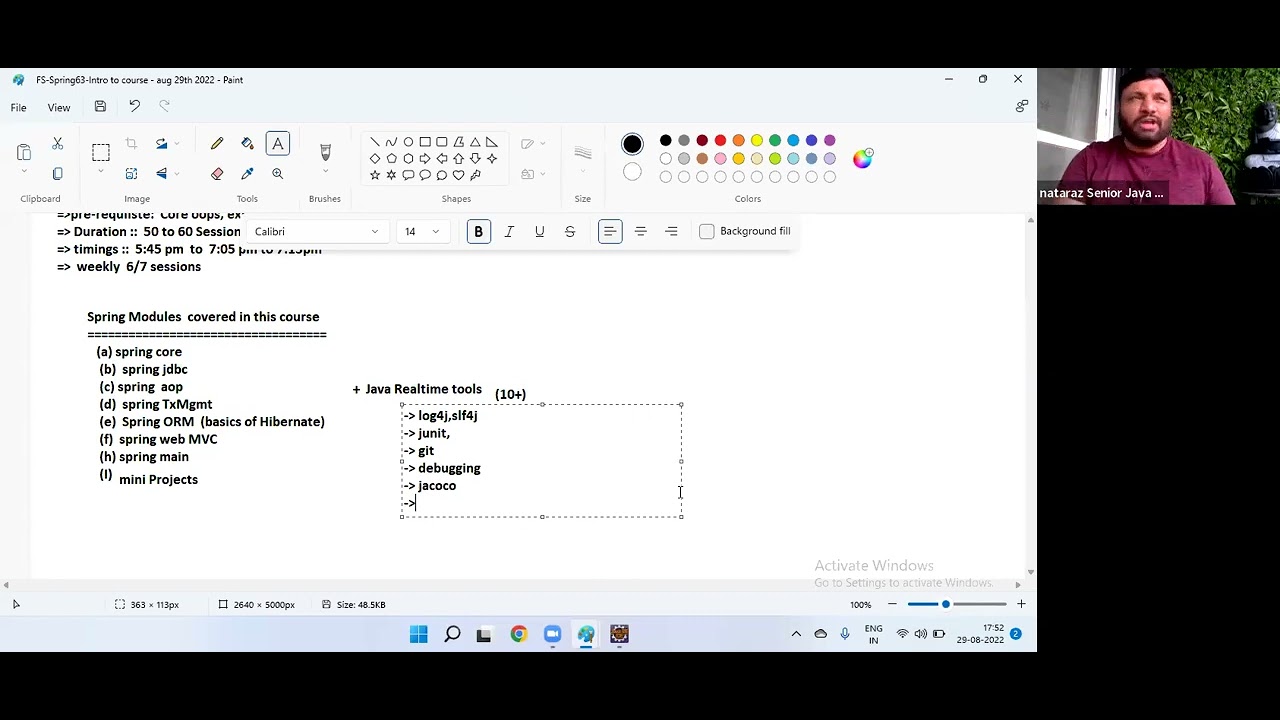The height and width of the screenshot is (720, 1280).
Task: Choose the yellow color swatch
Action: point(757,141)
